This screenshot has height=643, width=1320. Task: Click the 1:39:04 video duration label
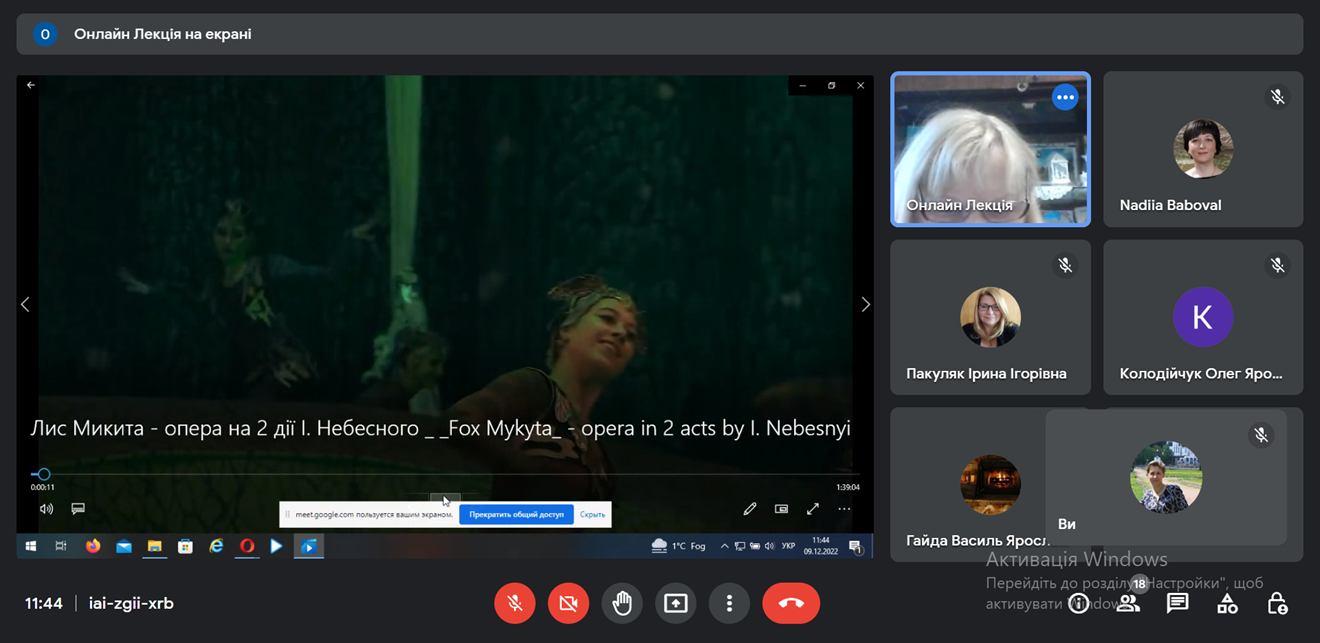(848, 487)
